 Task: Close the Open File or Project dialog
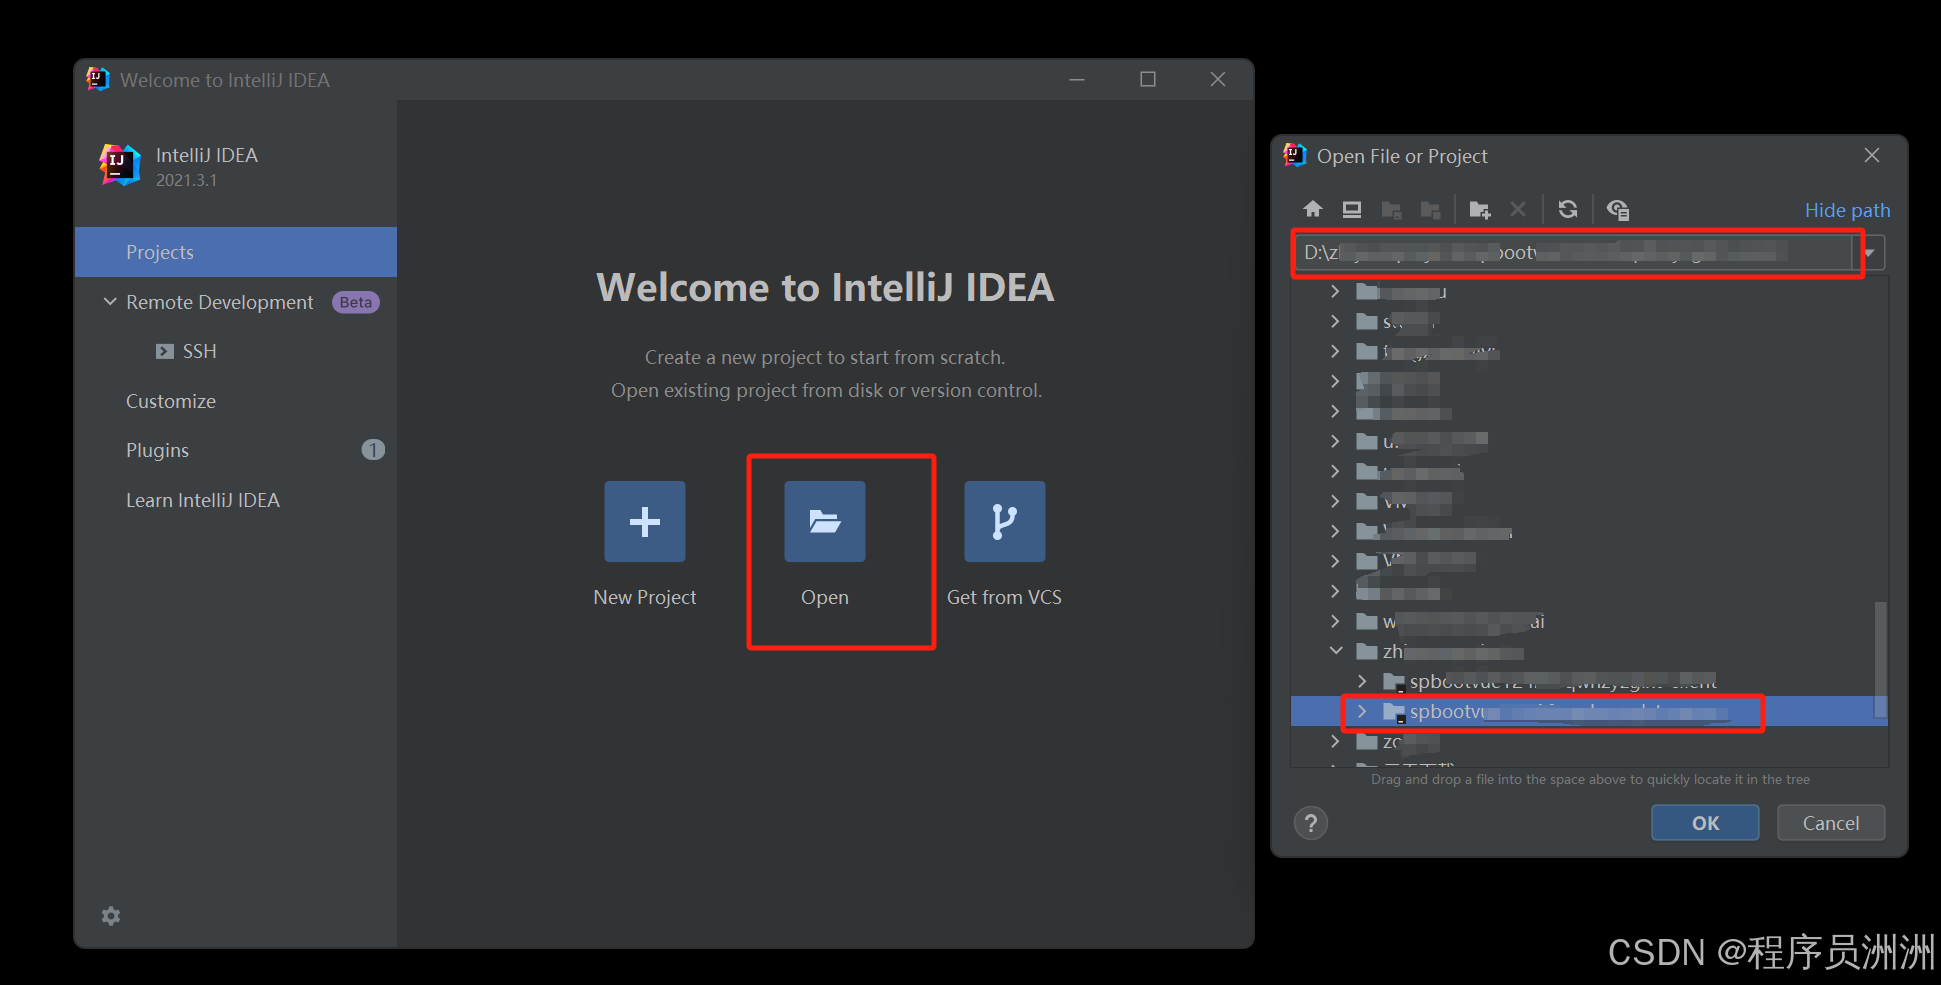(1872, 155)
